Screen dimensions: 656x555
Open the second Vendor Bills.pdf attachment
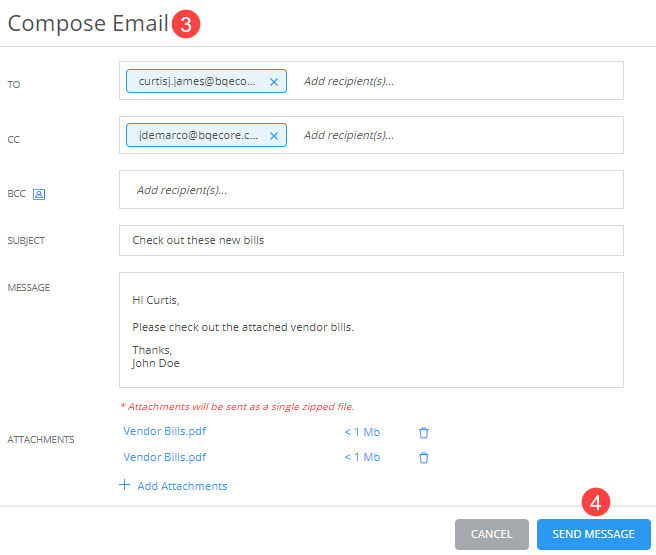(164, 457)
